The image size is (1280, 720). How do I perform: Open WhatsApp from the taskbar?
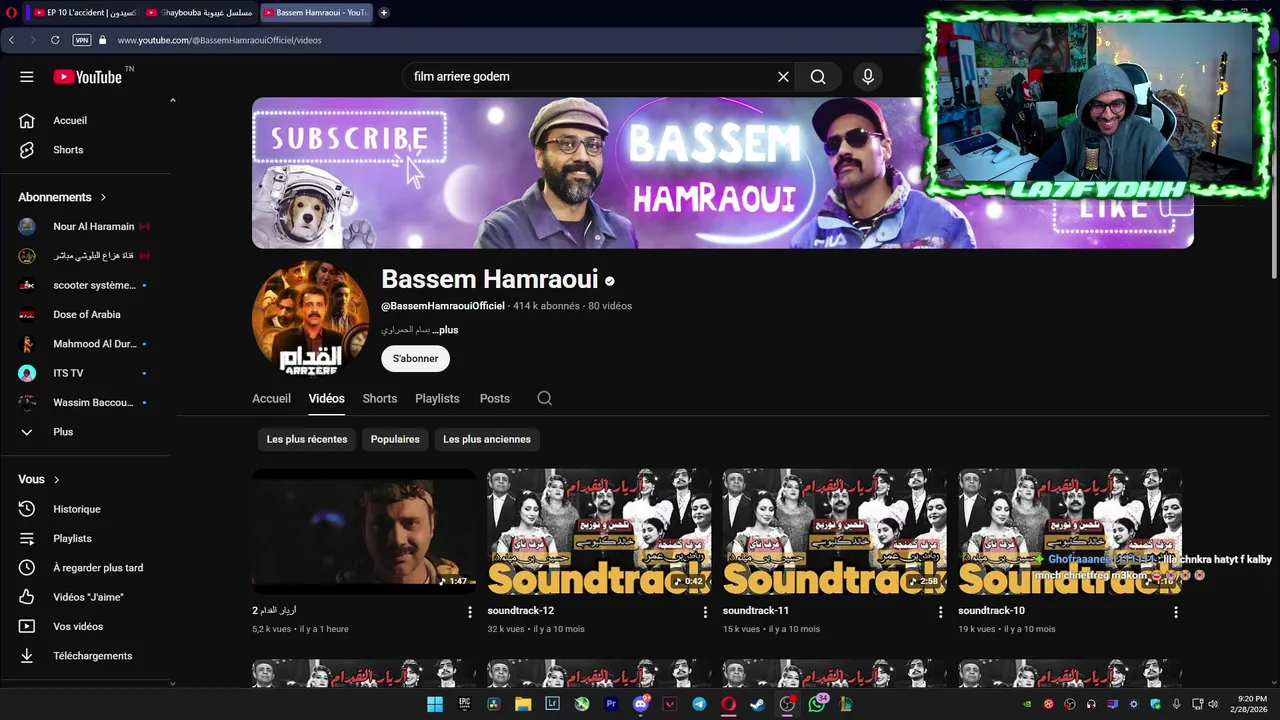[817, 704]
